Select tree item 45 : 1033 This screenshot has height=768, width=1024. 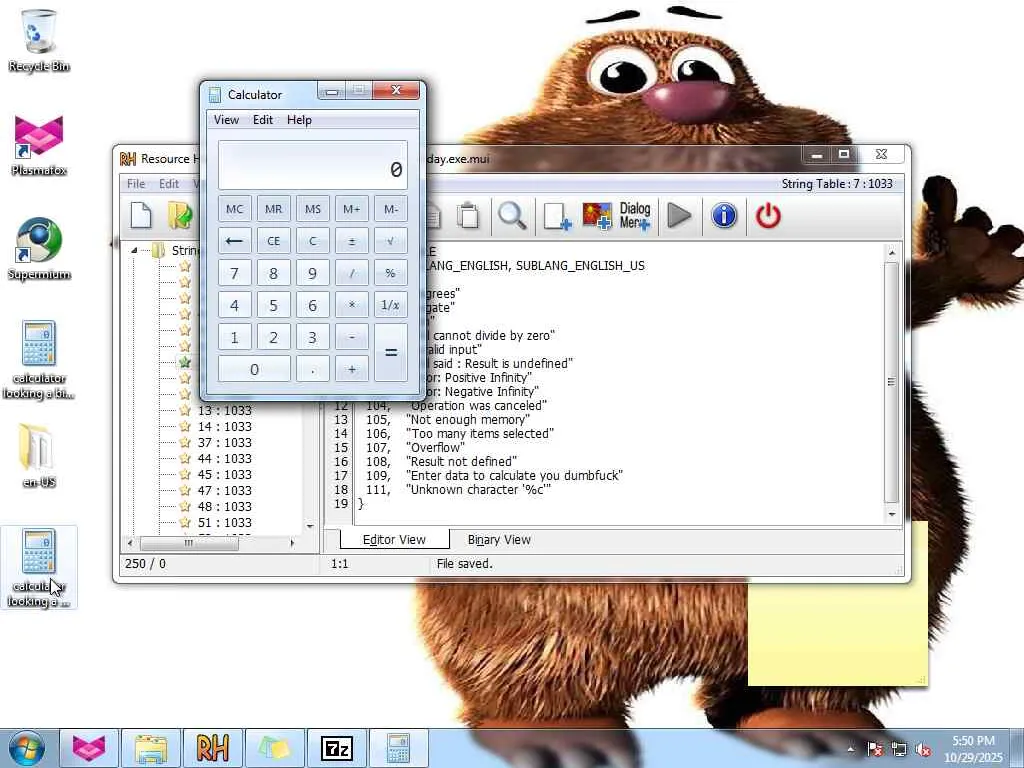point(225,474)
